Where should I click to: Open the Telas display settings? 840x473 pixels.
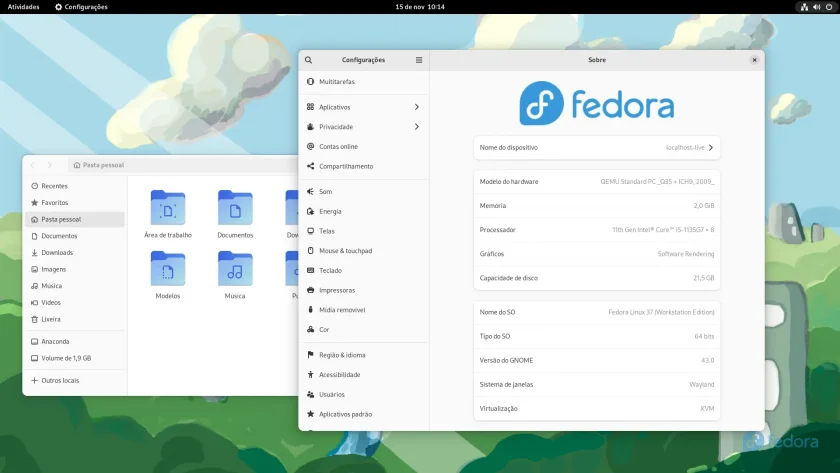pyautogui.click(x=364, y=231)
